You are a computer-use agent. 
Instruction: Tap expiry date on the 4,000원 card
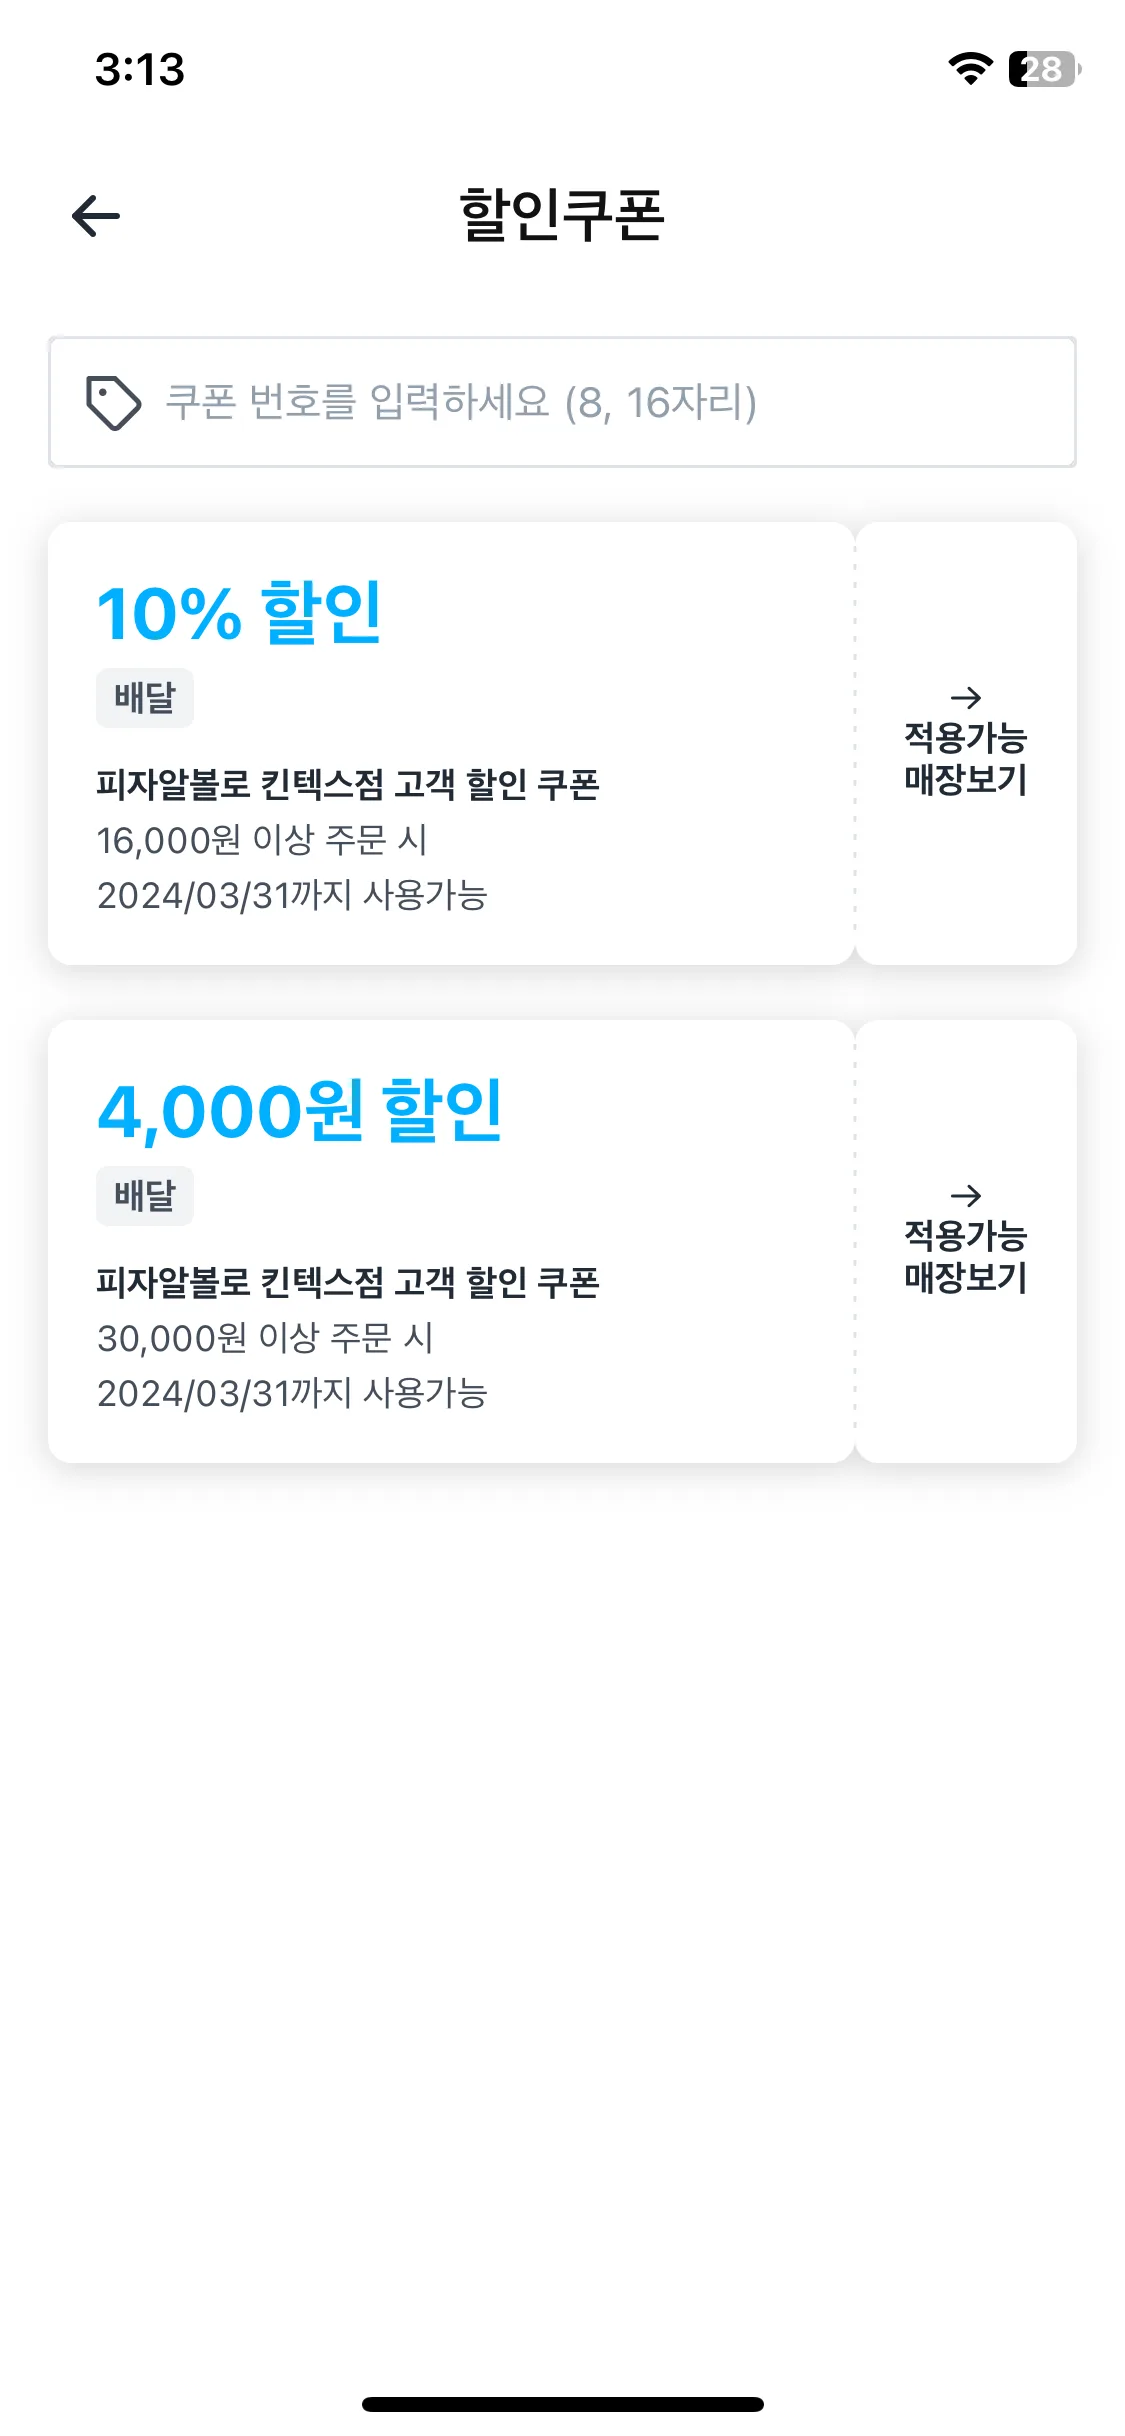292,1393
